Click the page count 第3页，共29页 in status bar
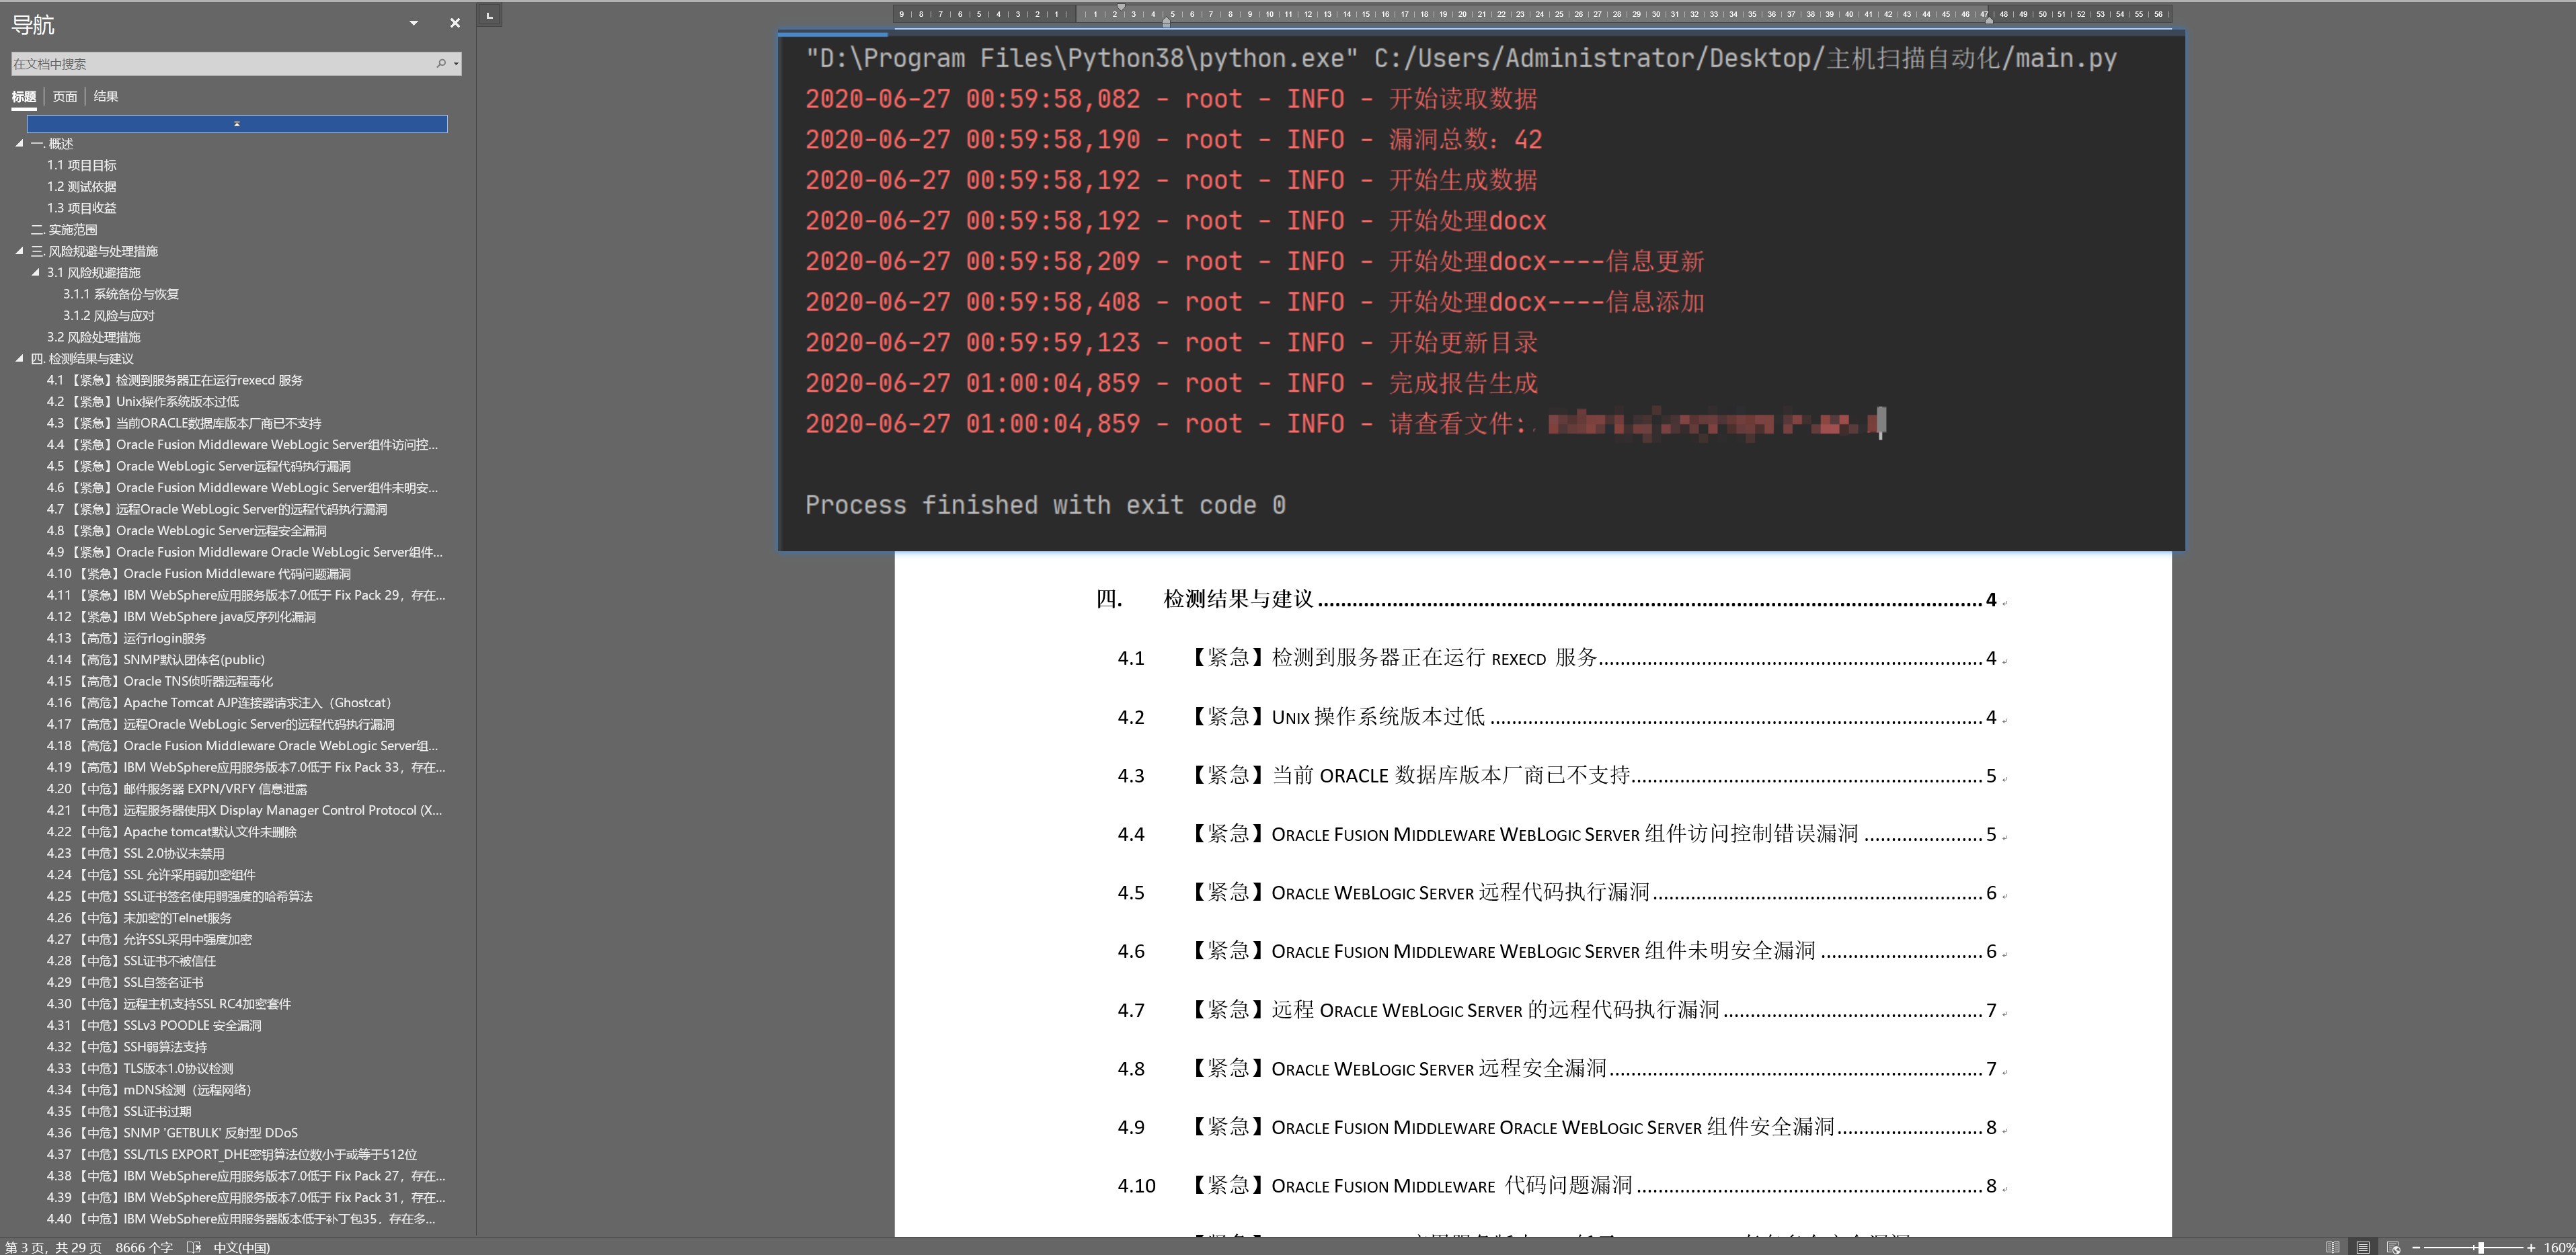 click(x=53, y=1247)
